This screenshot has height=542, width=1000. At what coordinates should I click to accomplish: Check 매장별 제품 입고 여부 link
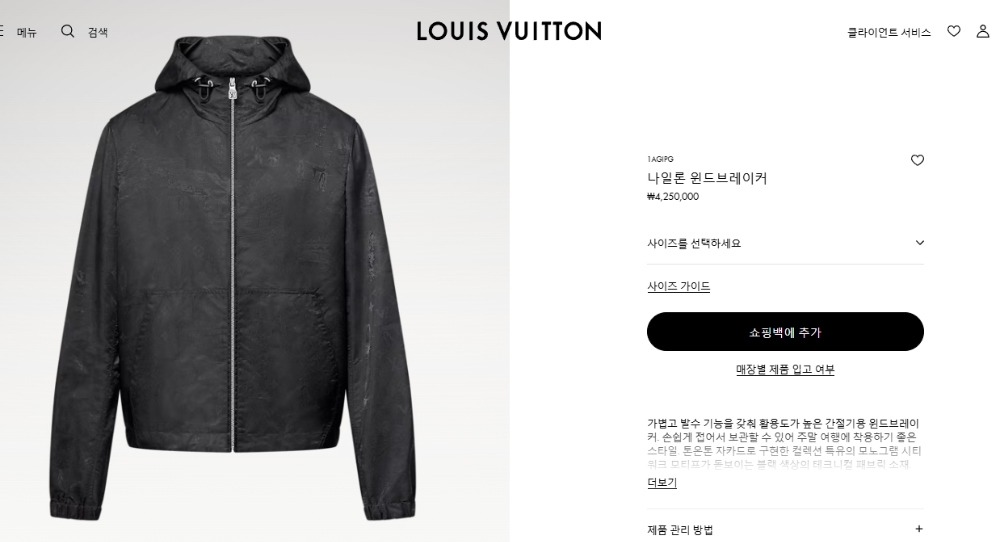[x=785, y=369]
